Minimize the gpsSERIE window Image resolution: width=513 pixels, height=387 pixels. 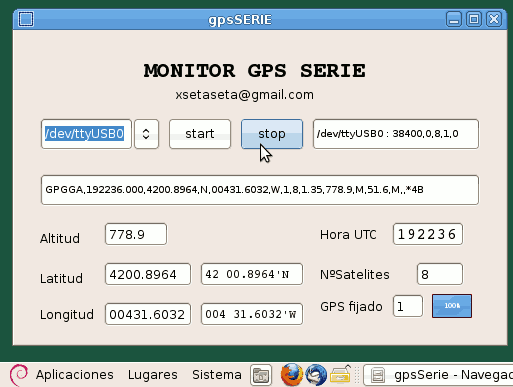coord(454,19)
